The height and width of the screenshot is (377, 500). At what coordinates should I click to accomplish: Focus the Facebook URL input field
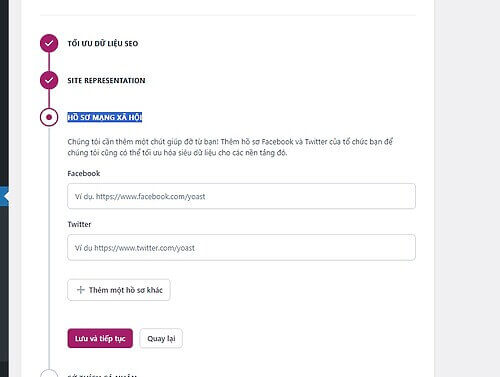click(241, 196)
